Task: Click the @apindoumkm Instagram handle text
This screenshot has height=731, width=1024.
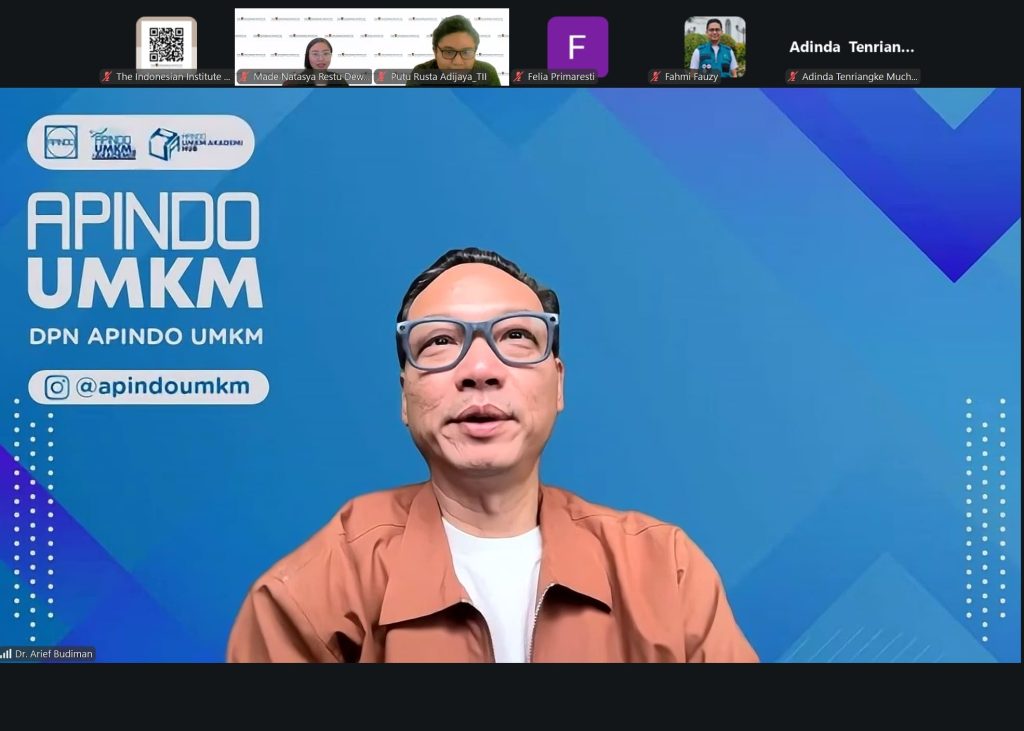Action: 162,387
